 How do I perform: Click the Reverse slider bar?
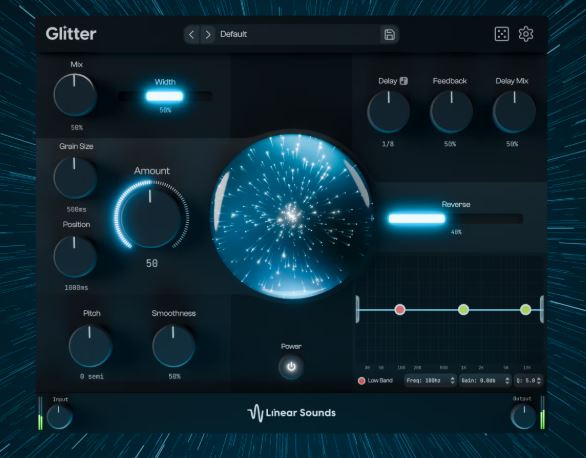point(455,219)
